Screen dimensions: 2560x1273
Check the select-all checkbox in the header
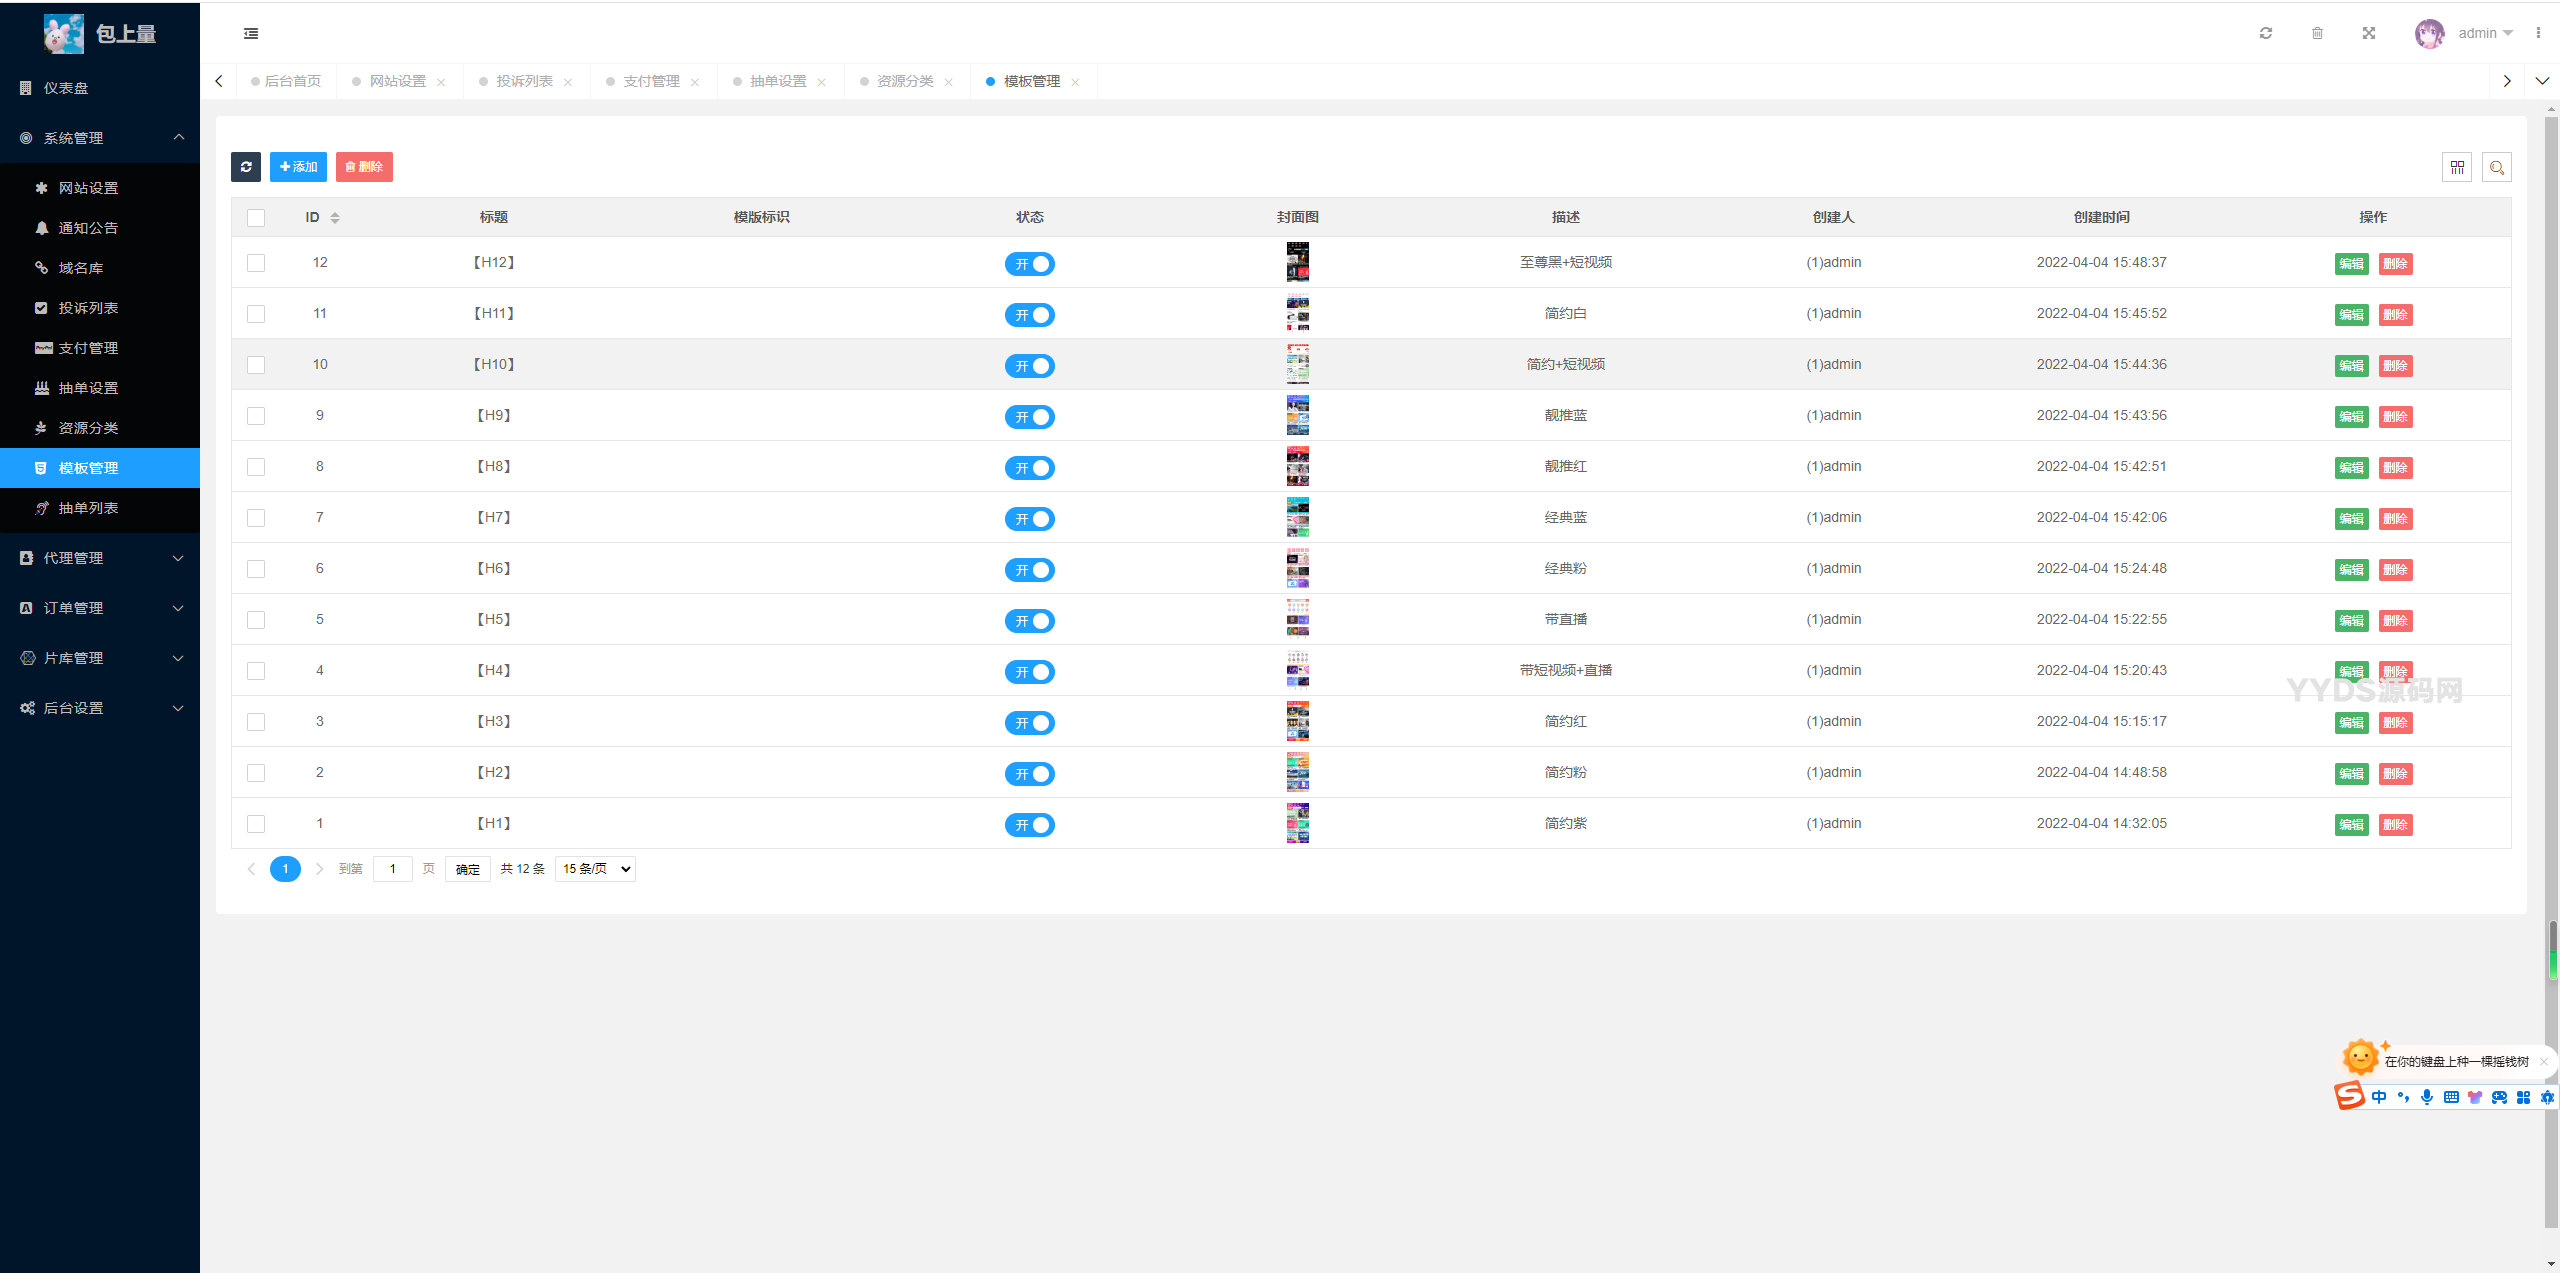click(256, 218)
